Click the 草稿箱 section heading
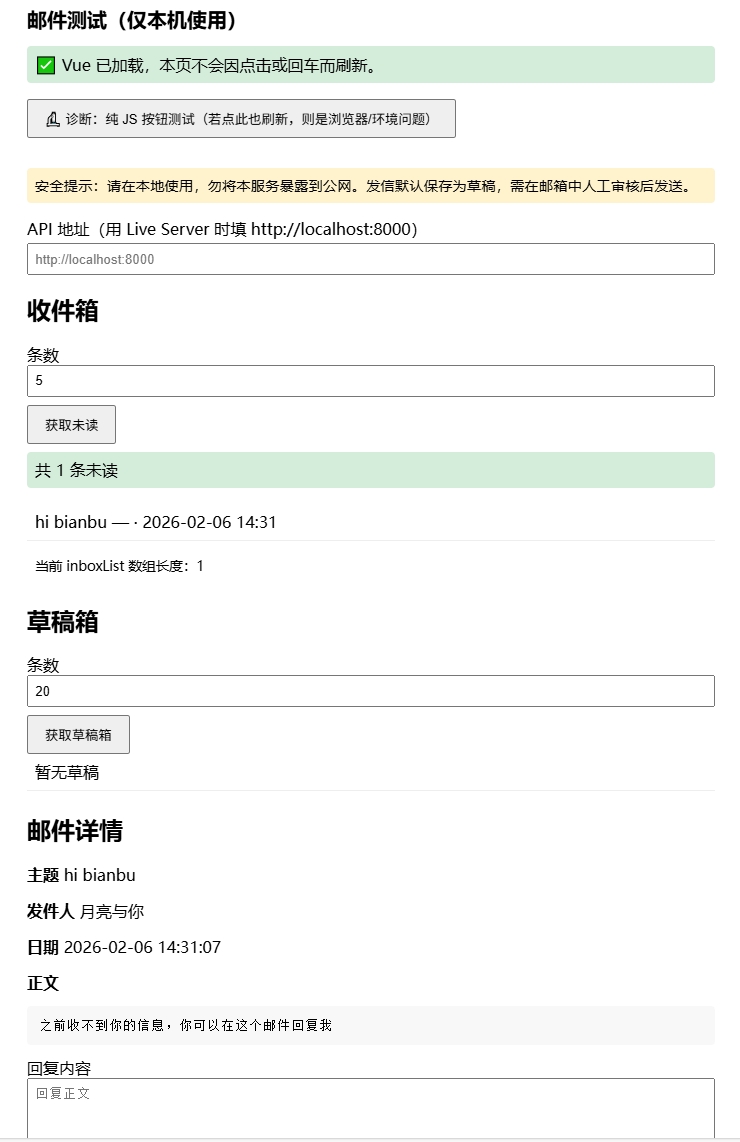Screen dimensions: 740x1142 [62, 622]
